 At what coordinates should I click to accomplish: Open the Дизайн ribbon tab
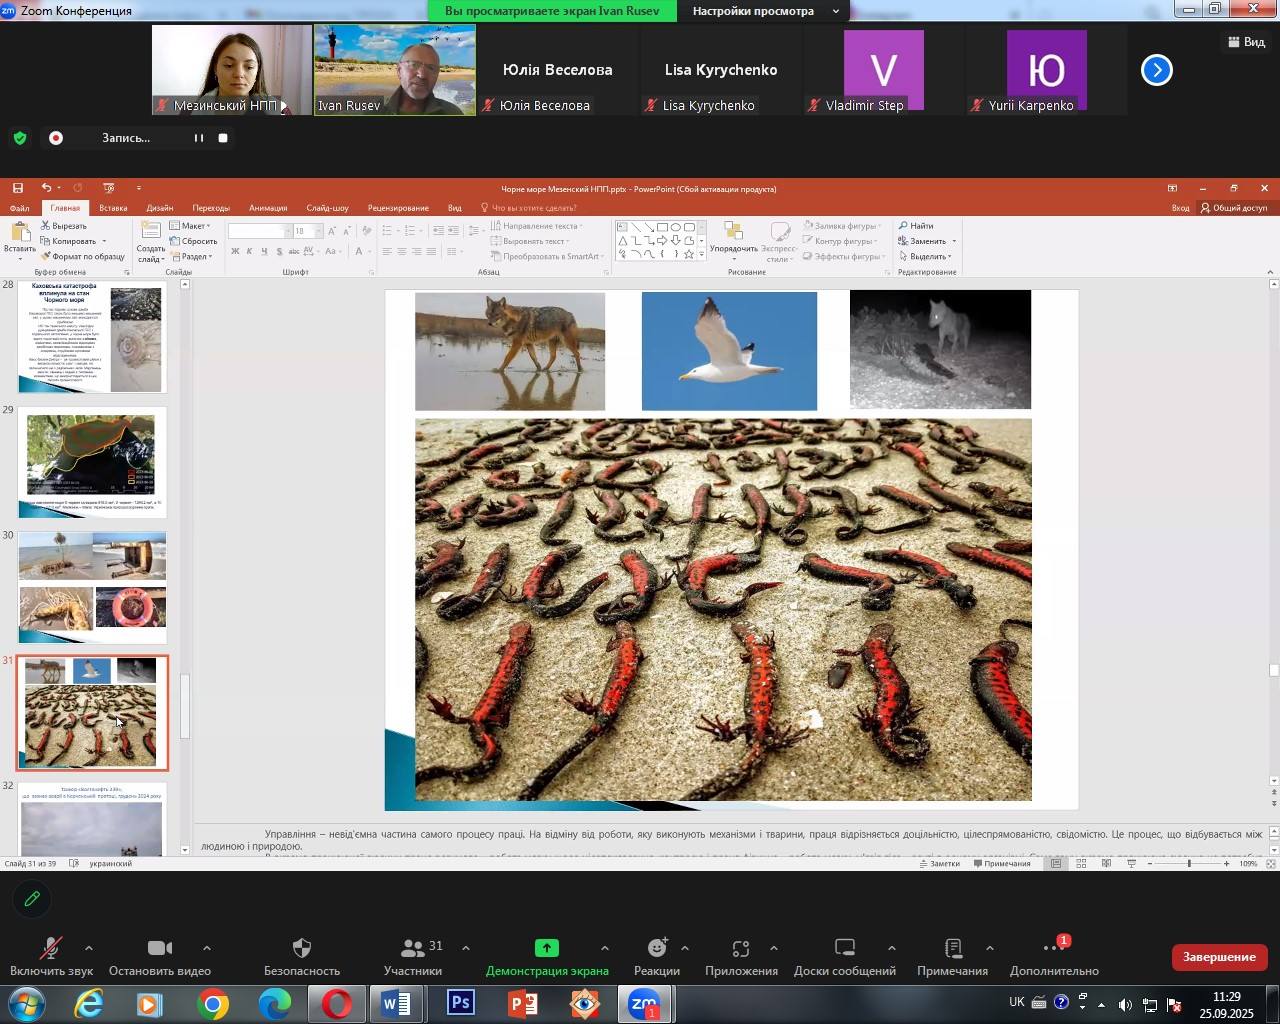[160, 208]
